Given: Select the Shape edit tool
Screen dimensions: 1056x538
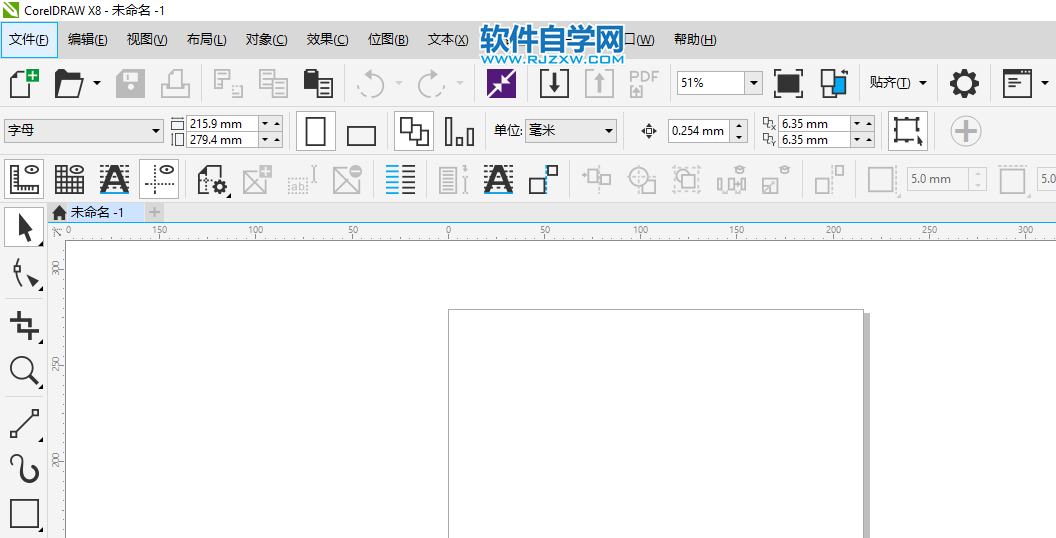Looking at the screenshot, I should tap(24, 274).
